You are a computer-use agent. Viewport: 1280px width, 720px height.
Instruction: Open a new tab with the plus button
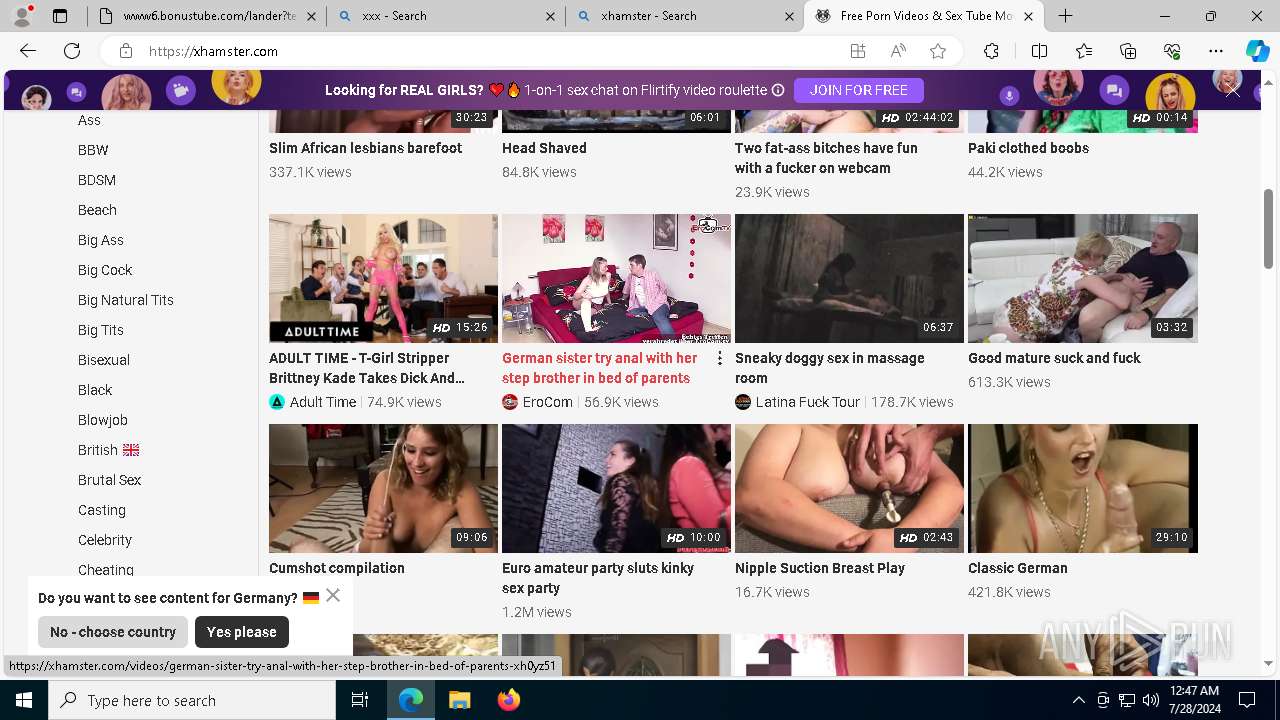coord(1066,16)
